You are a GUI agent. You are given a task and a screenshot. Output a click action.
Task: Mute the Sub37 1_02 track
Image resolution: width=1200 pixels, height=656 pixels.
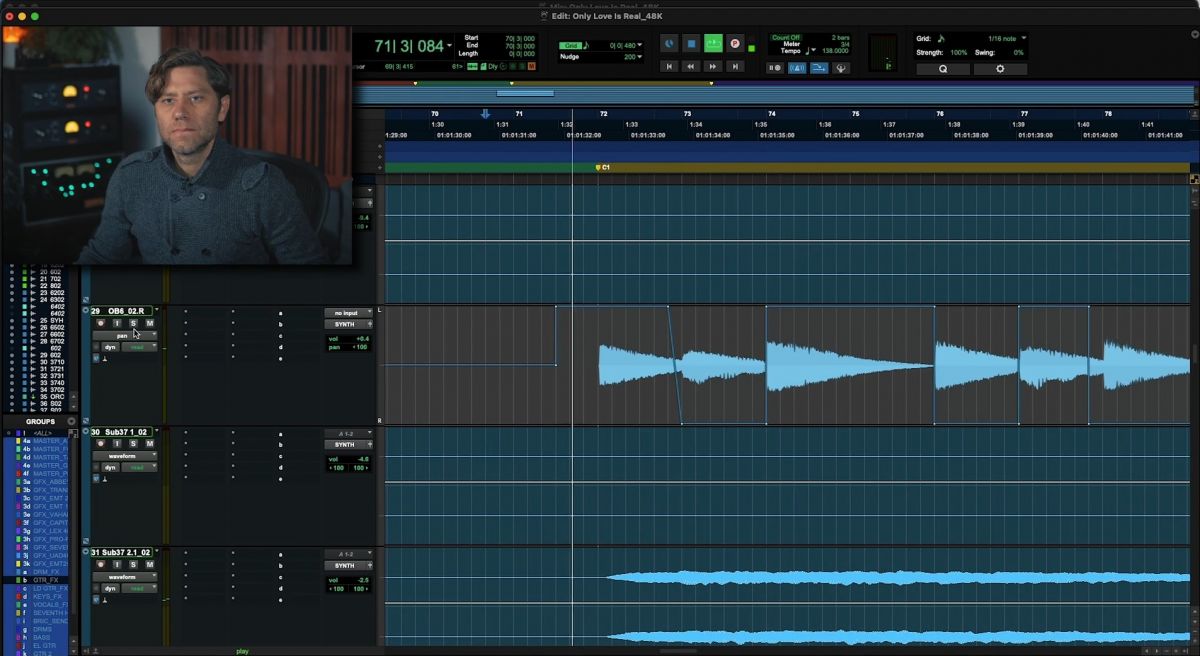pos(149,443)
